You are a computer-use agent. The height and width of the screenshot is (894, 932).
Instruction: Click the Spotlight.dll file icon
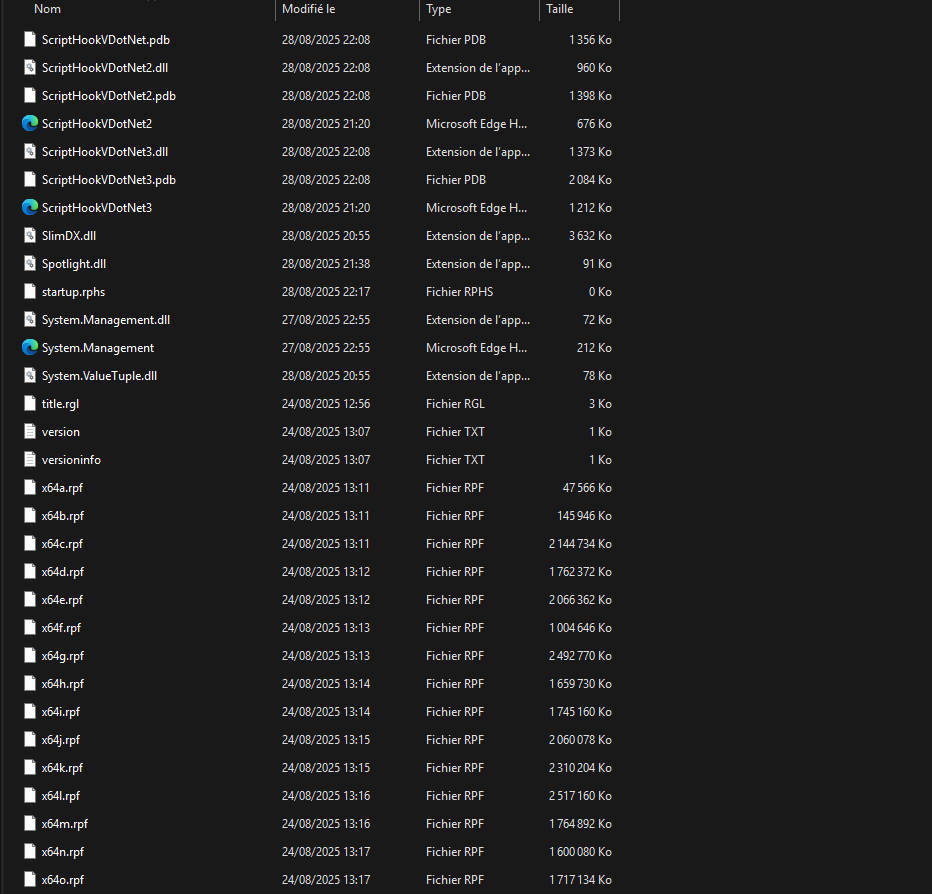(x=30, y=264)
